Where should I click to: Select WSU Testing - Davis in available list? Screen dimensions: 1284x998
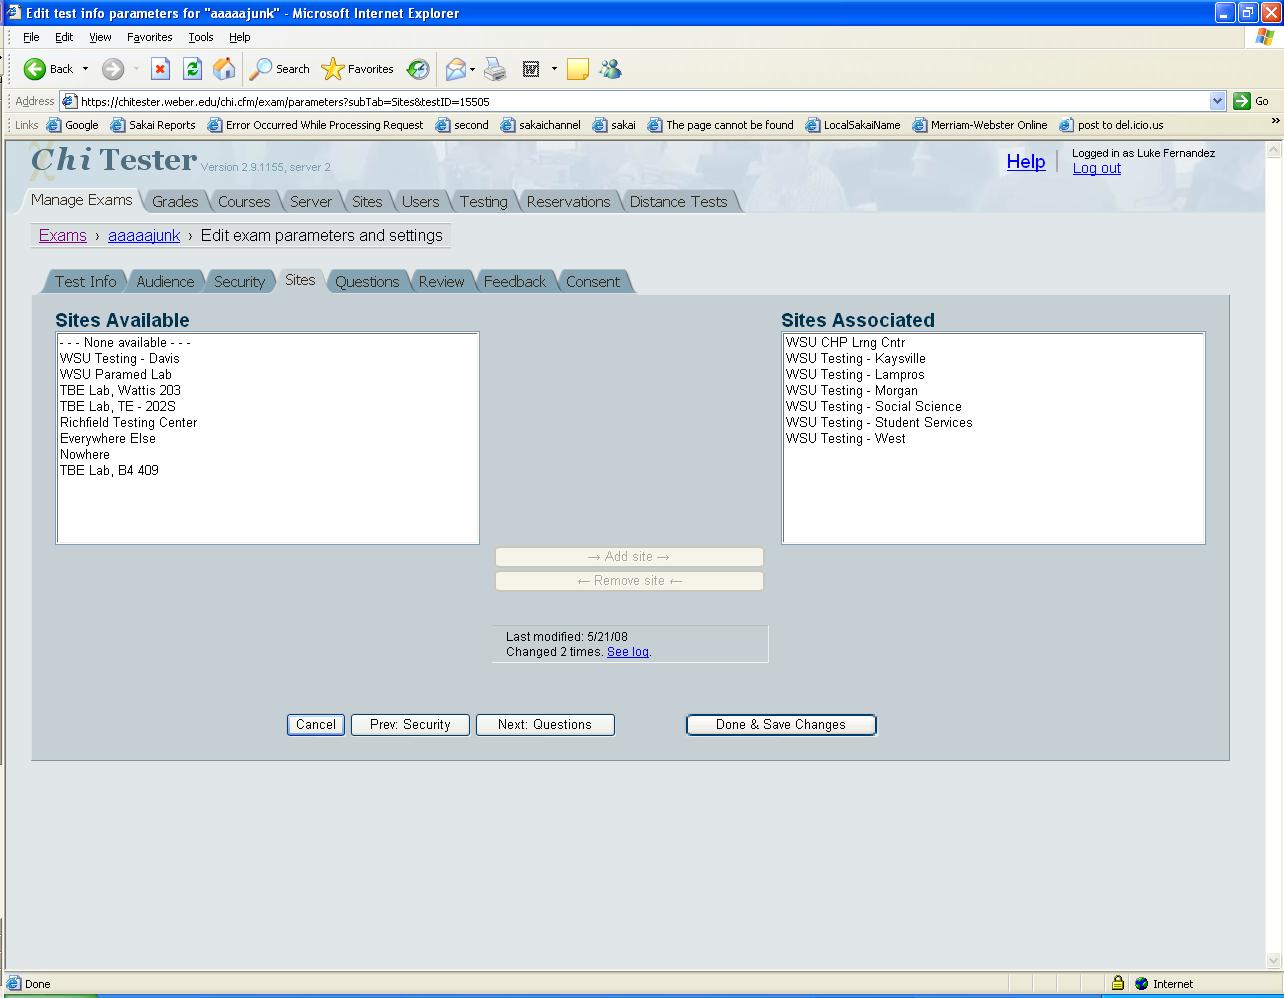click(267, 358)
